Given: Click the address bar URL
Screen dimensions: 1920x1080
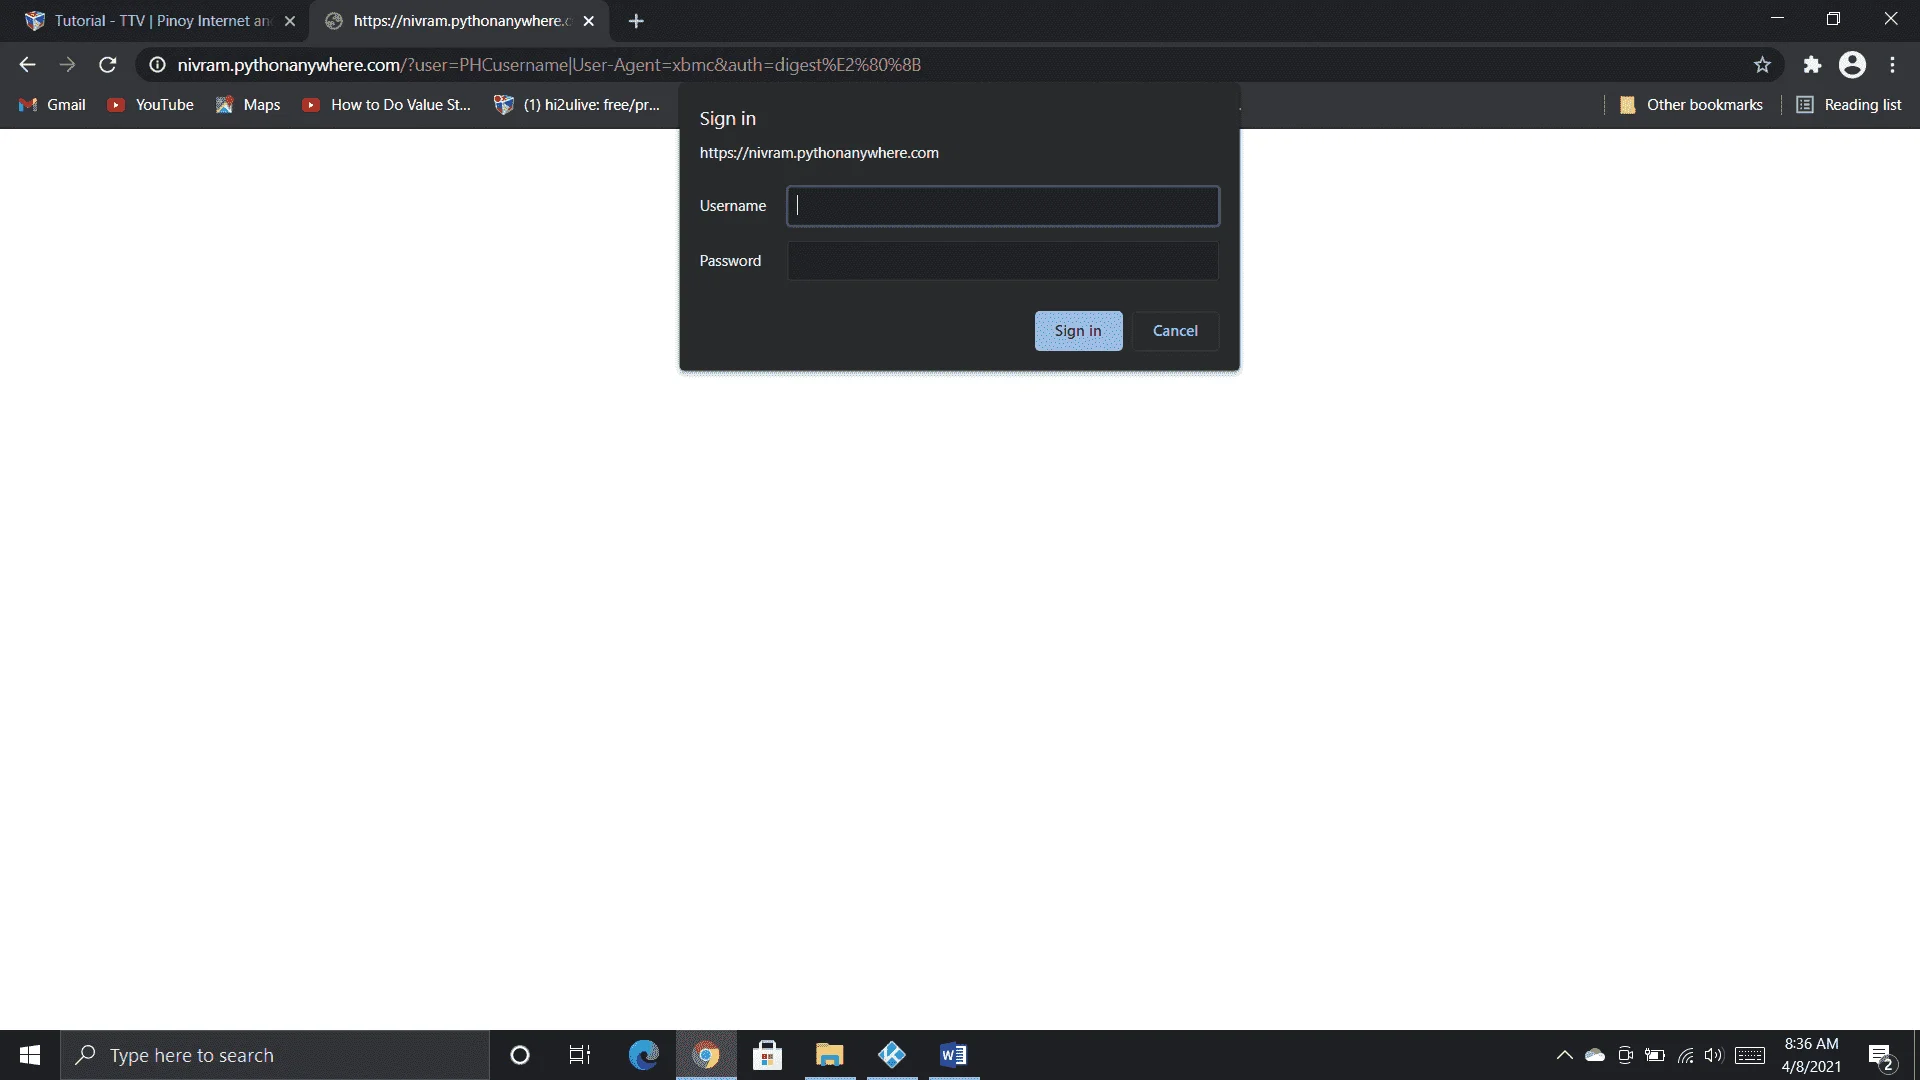Looking at the screenshot, I should point(549,65).
